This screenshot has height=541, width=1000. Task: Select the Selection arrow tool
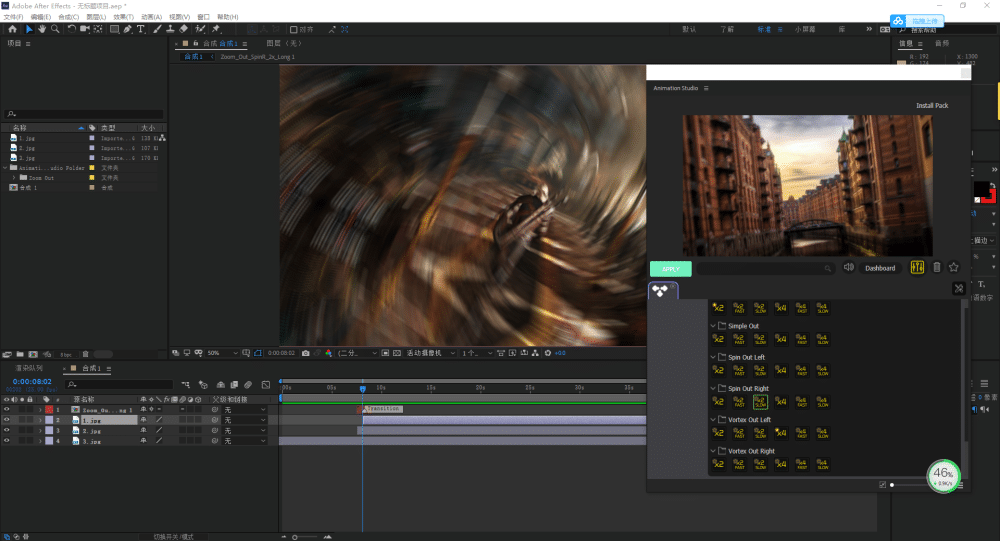[x=29, y=29]
